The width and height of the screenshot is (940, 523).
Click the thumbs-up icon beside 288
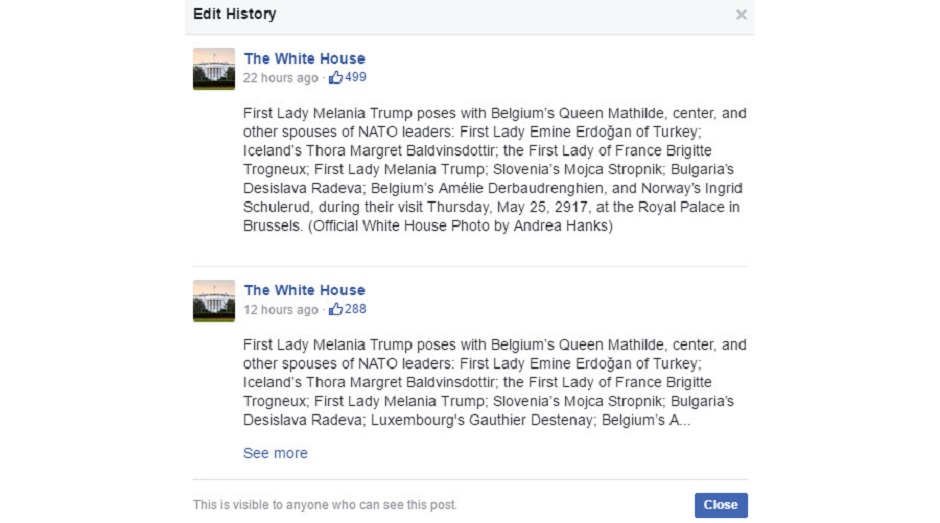point(336,309)
